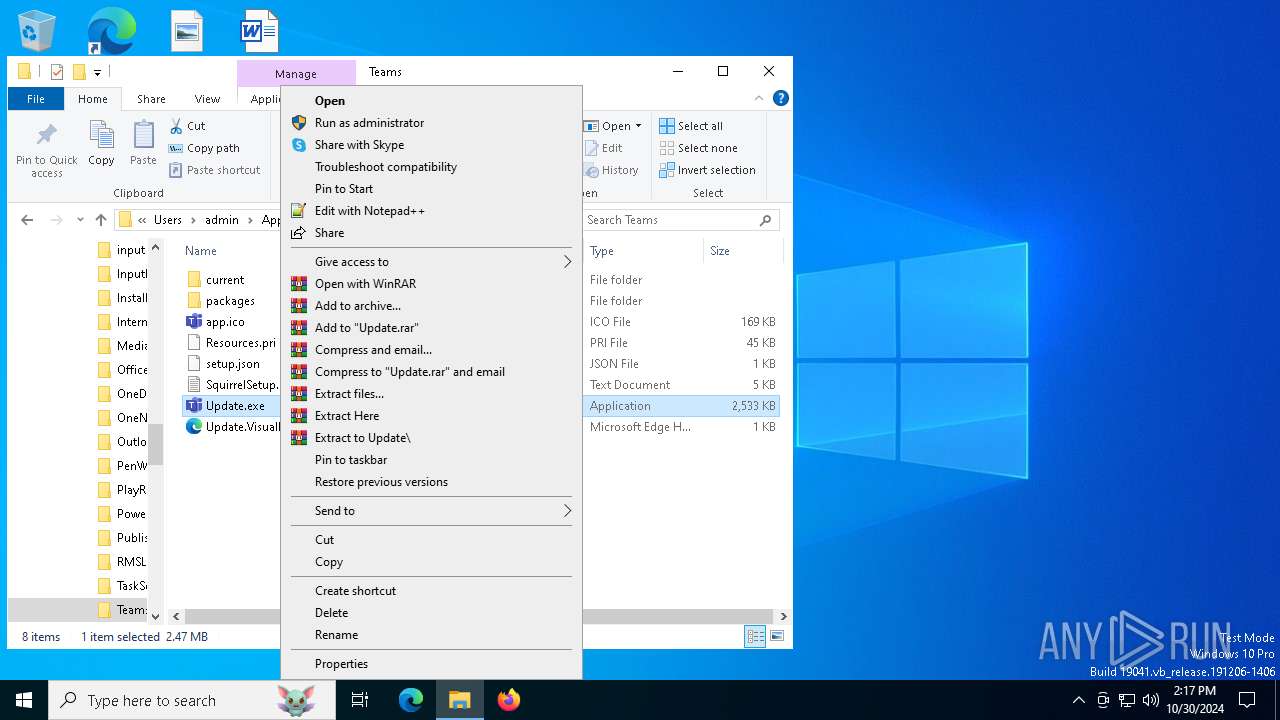Click the Up one level arrow
The width and height of the screenshot is (1280, 720).
click(x=101, y=220)
